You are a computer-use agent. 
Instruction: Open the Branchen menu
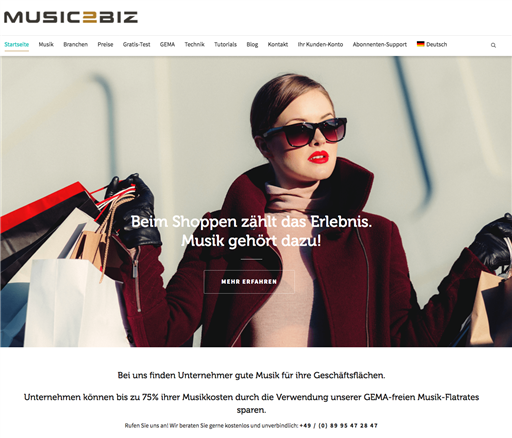(76, 44)
